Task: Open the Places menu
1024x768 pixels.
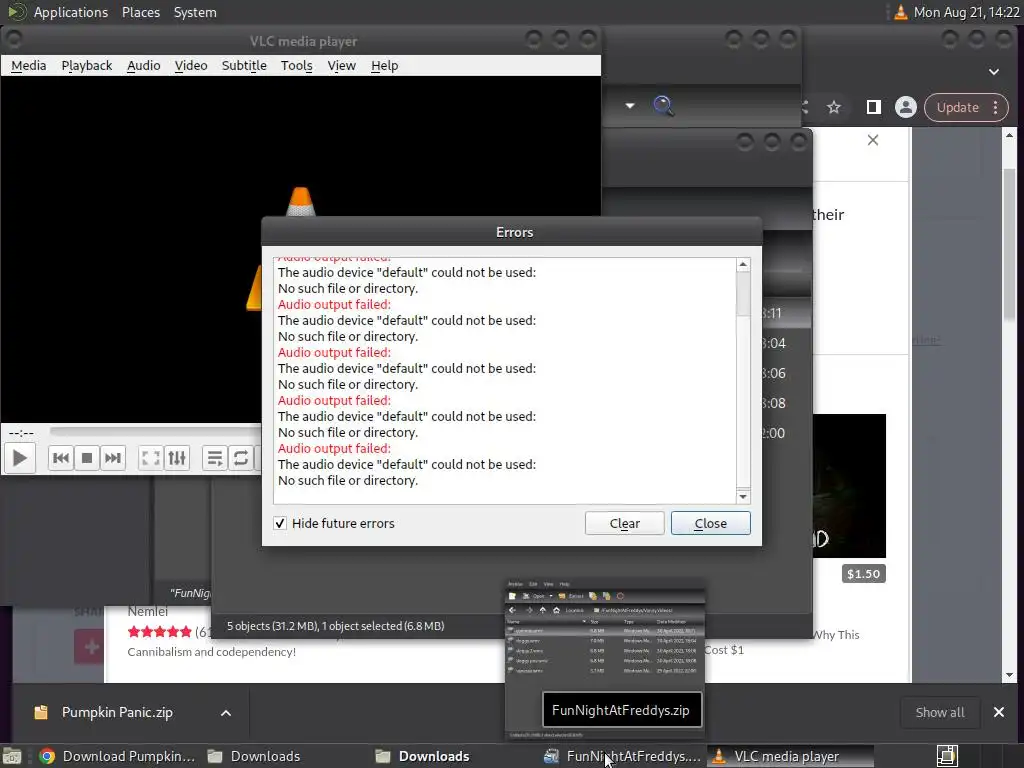Action: click(x=141, y=12)
